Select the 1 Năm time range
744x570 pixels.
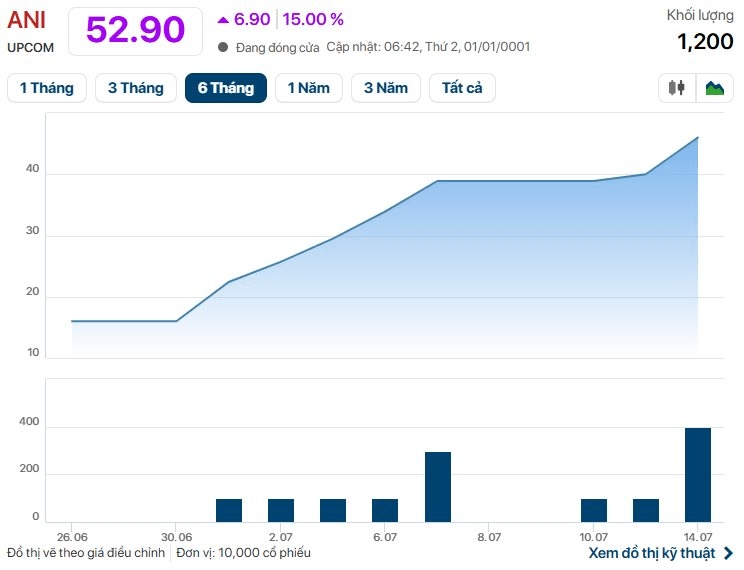[x=309, y=88]
